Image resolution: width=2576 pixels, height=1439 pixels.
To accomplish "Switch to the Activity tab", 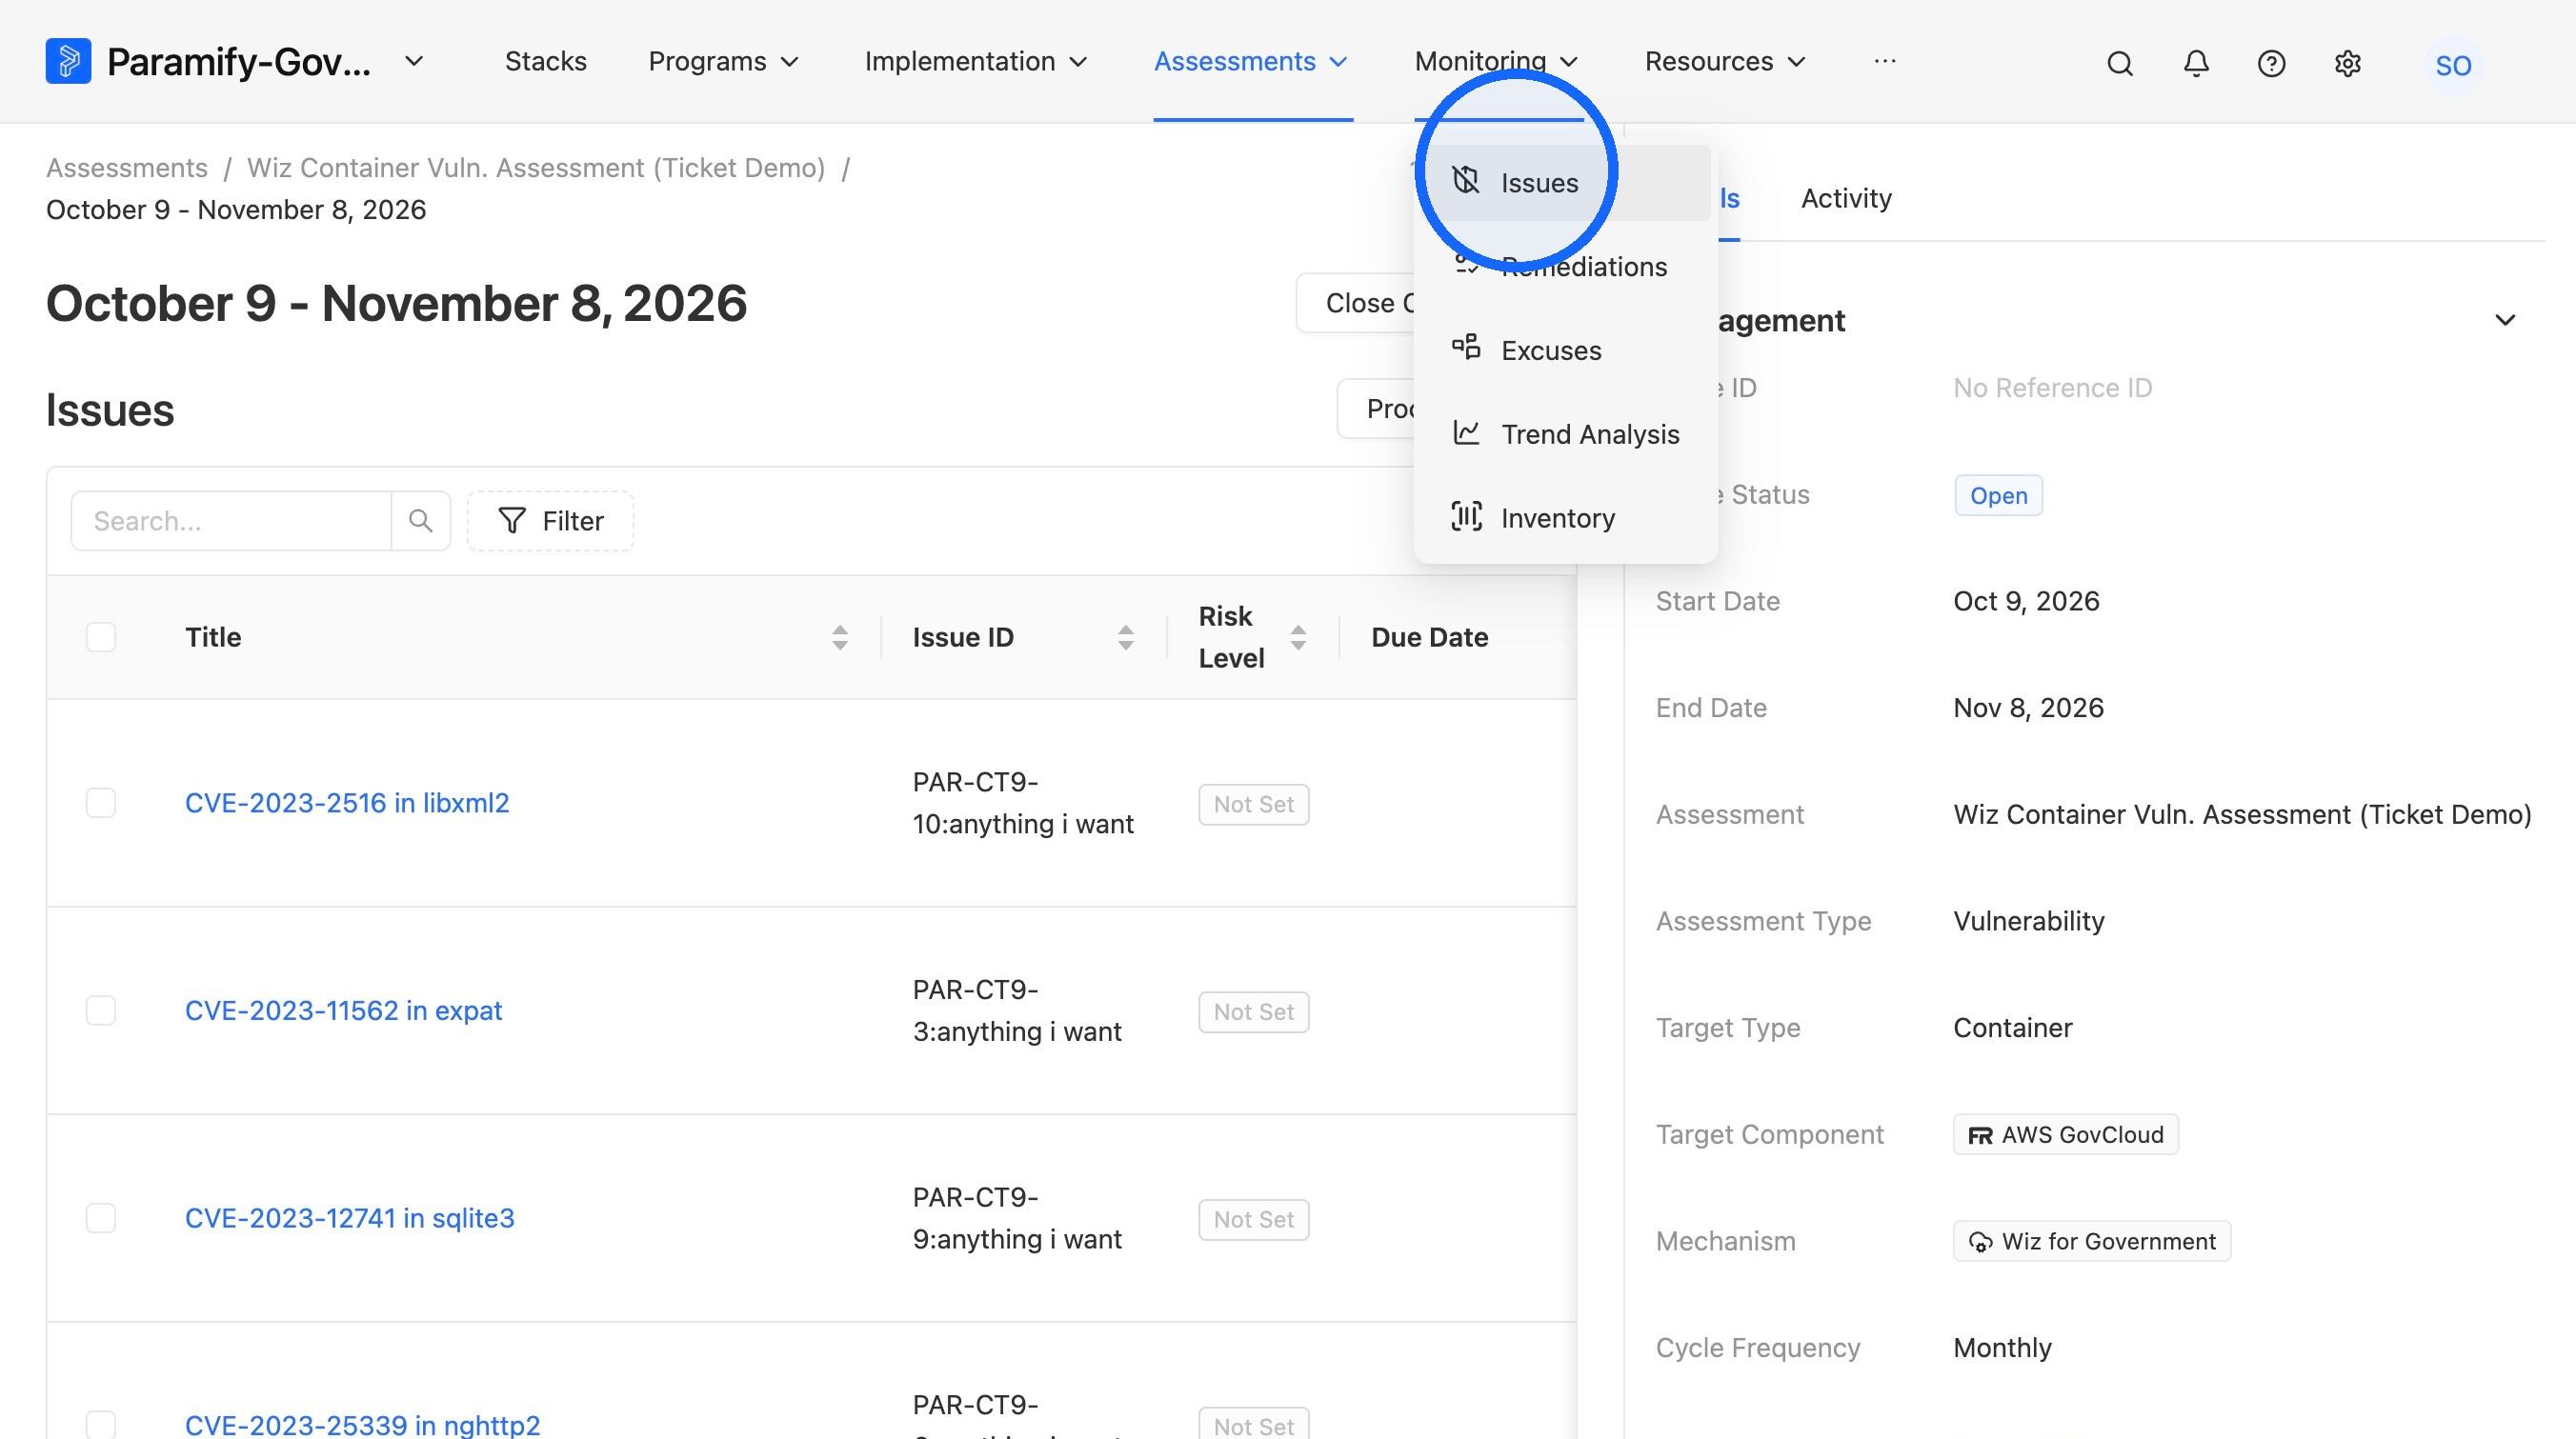I will tap(1846, 198).
